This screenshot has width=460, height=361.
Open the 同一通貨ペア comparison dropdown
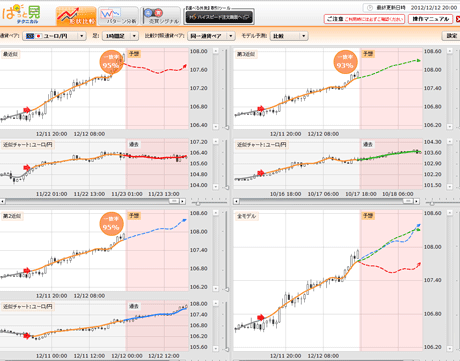(211, 36)
